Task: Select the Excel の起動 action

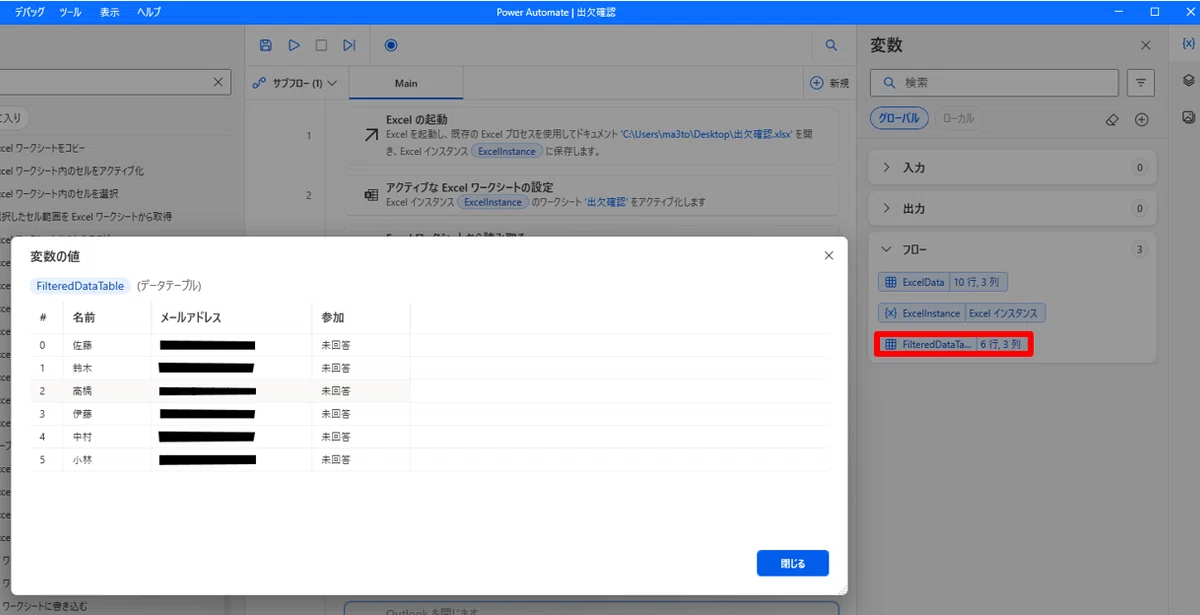Action: click(x=591, y=135)
